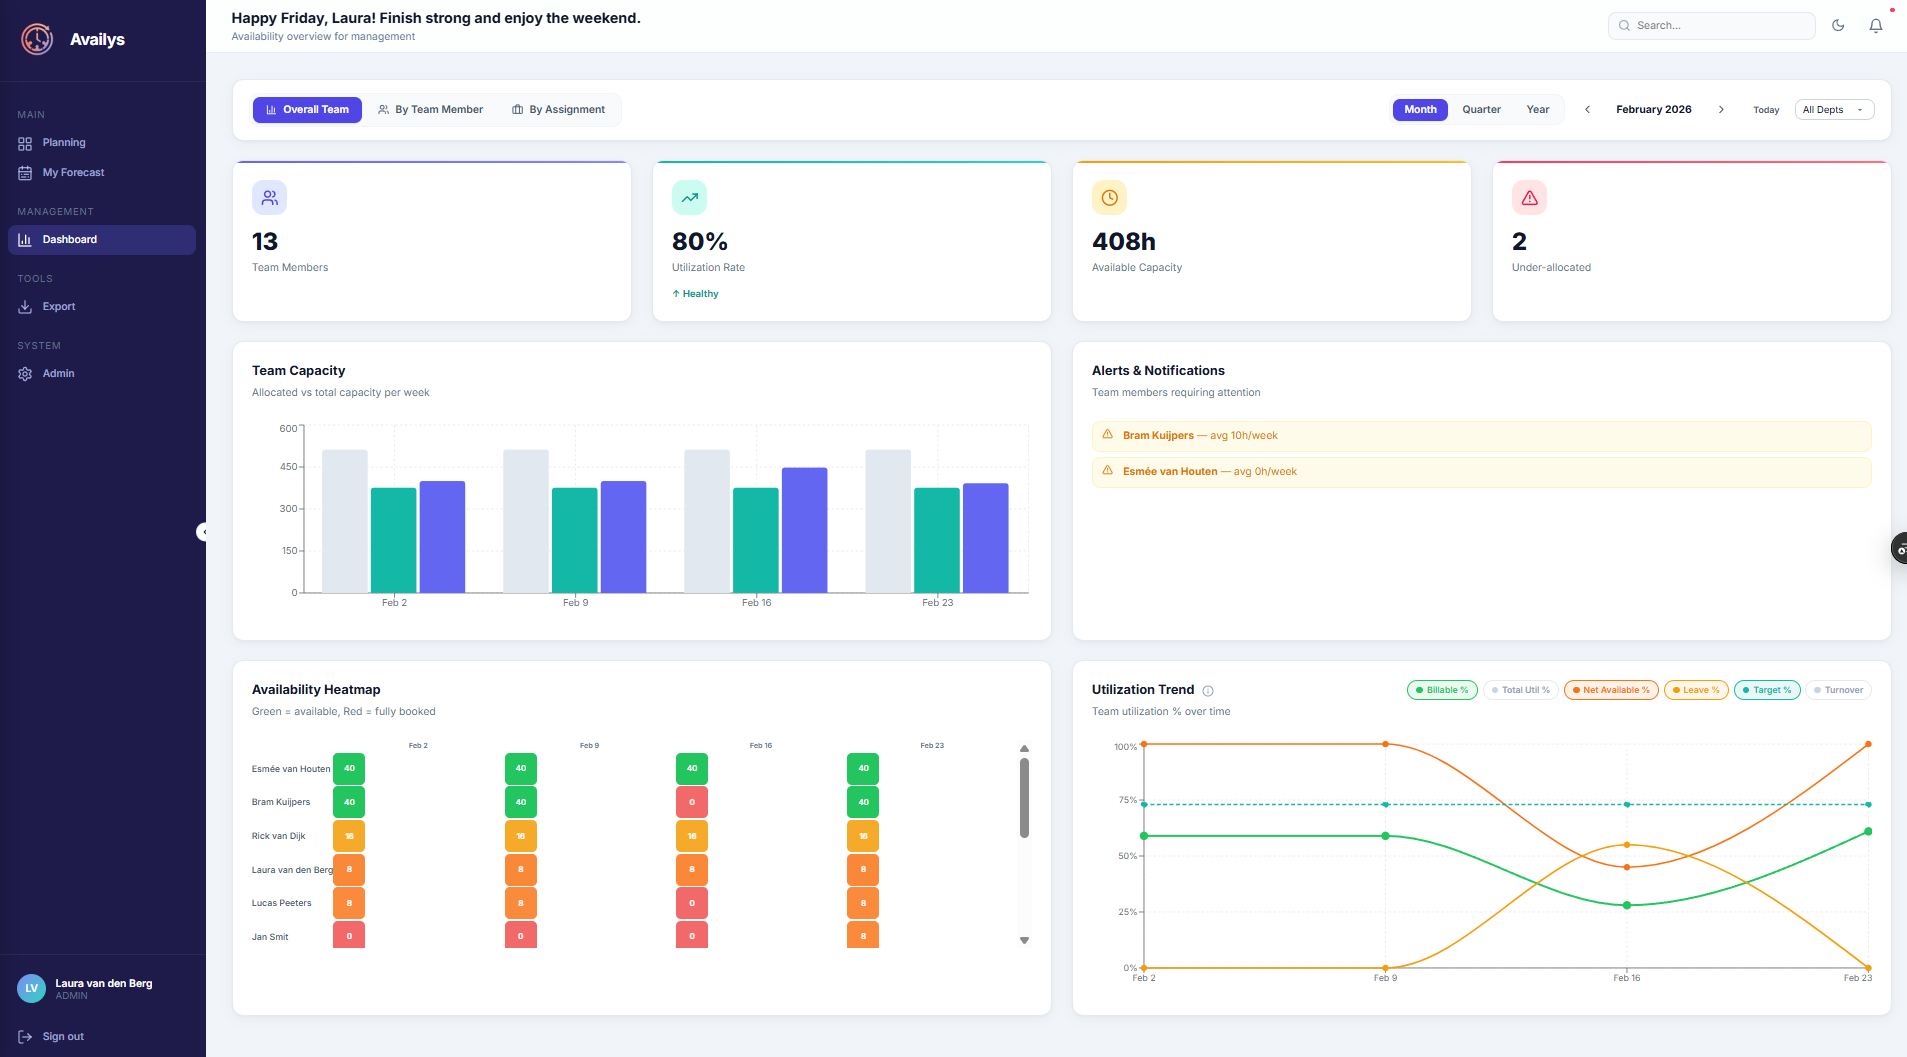Toggle the Billable % series pill
The width and height of the screenshot is (1907, 1057).
pyautogui.click(x=1442, y=690)
